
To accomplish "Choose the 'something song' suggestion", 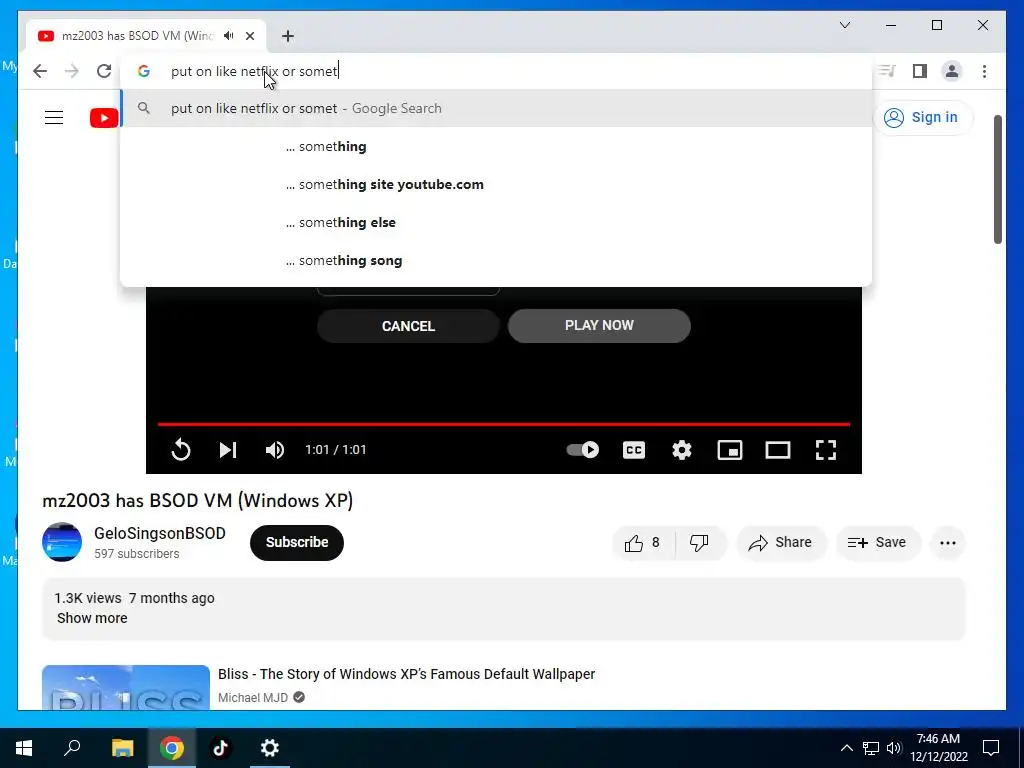I will pos(496,260).
